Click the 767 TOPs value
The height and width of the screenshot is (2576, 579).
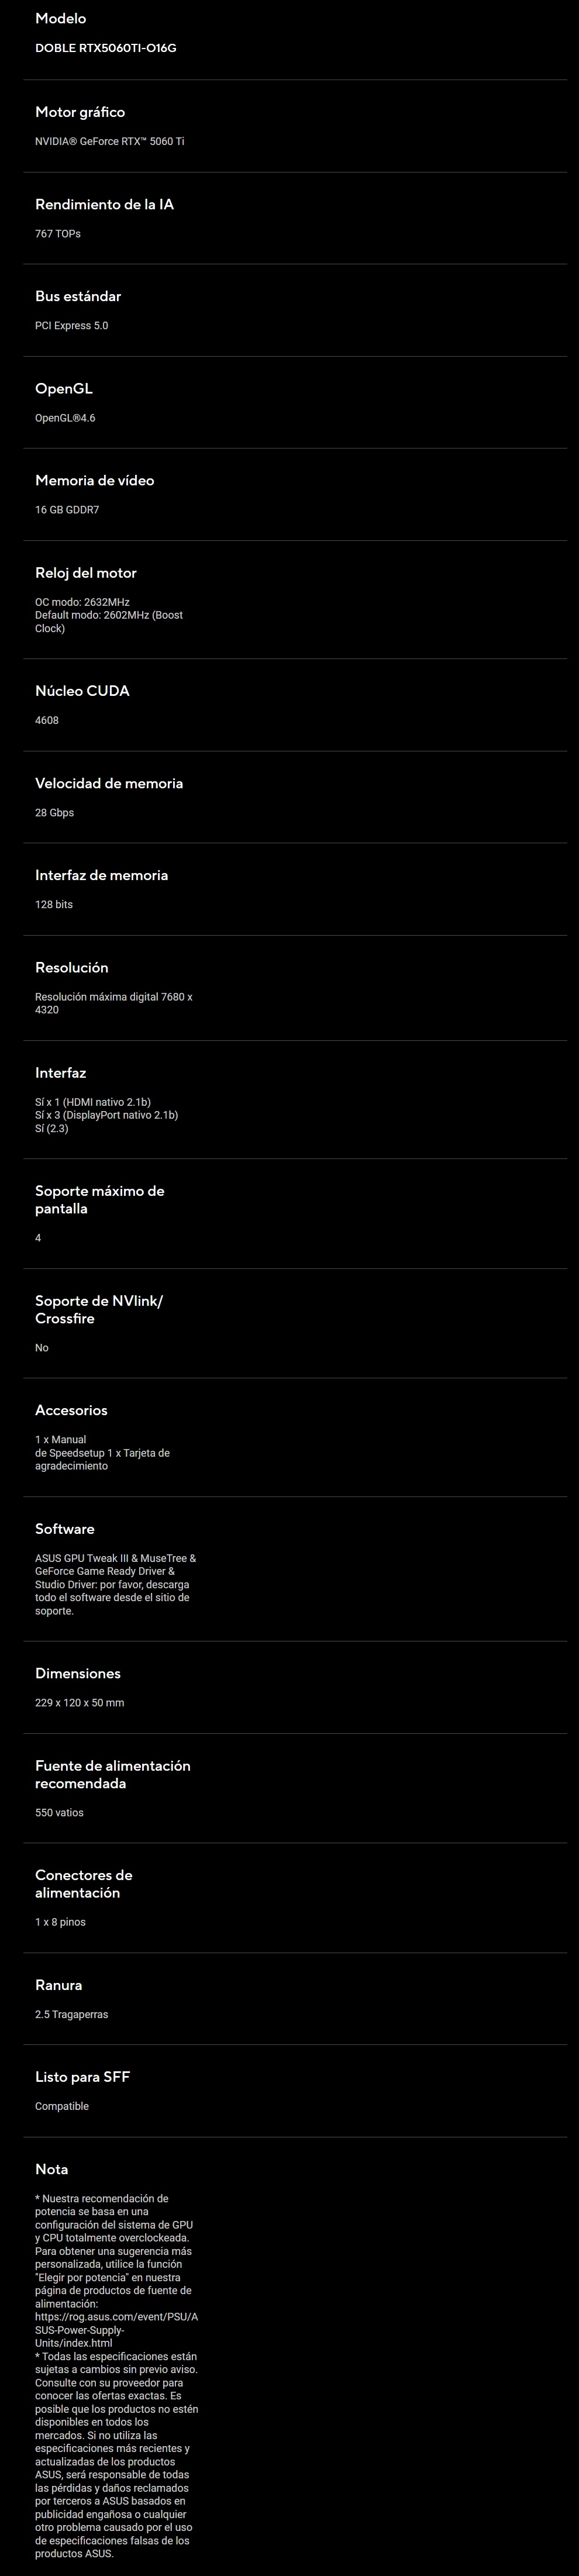tap(58, 233)
